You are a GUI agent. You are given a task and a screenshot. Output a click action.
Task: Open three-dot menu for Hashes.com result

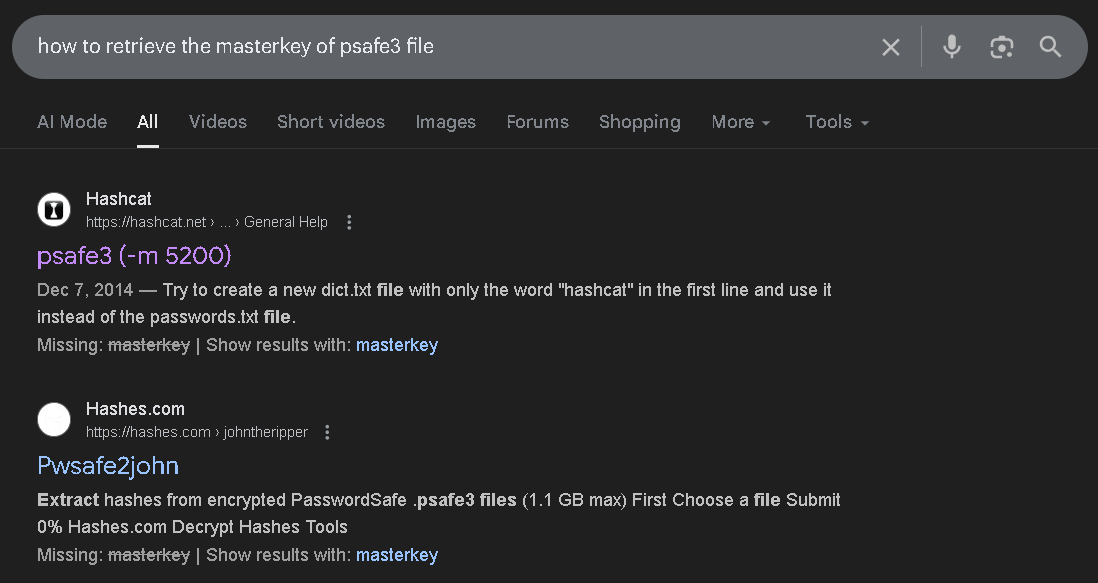[x=327, y=432]
